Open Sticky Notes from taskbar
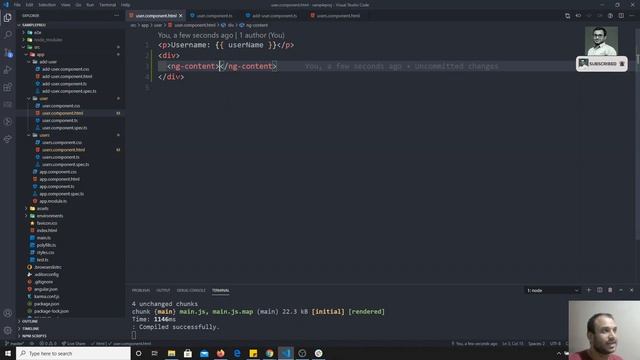The image size is (640, 360). point(253,353)
